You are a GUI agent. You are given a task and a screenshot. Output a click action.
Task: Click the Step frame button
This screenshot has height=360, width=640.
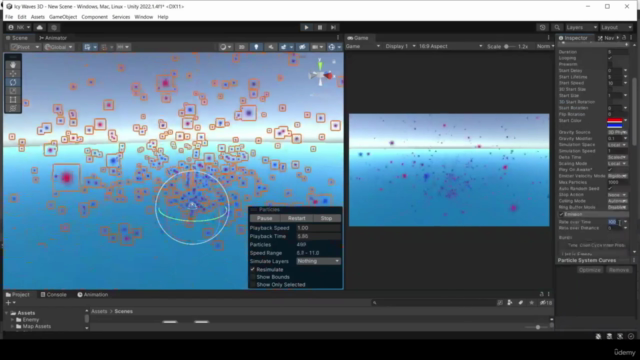[x=333, y=27]
